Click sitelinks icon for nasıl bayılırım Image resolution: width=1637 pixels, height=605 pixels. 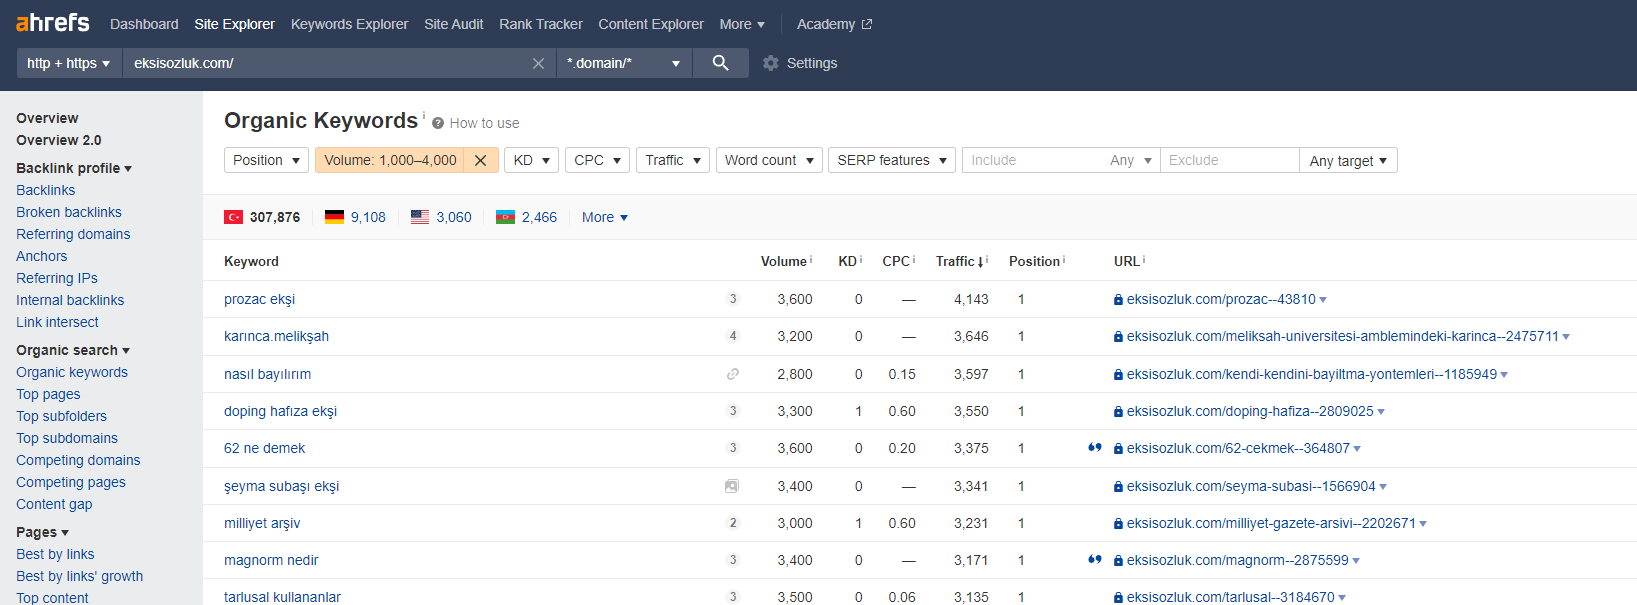click(x=733, y=374)
